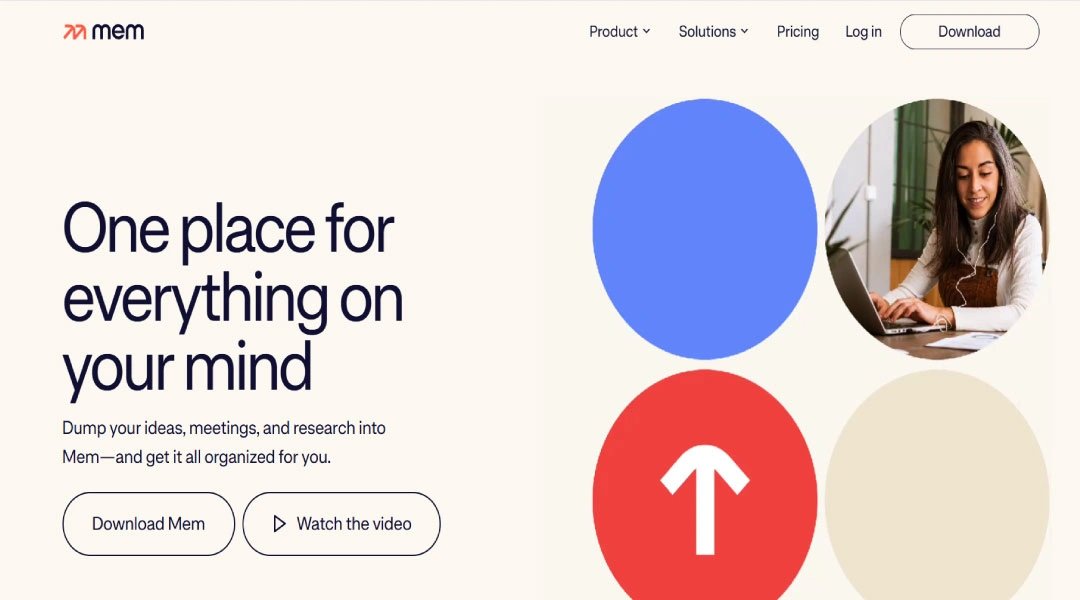Click the Download button in header
Viewport: 1080px width, 600px height.
coord(969,32)
